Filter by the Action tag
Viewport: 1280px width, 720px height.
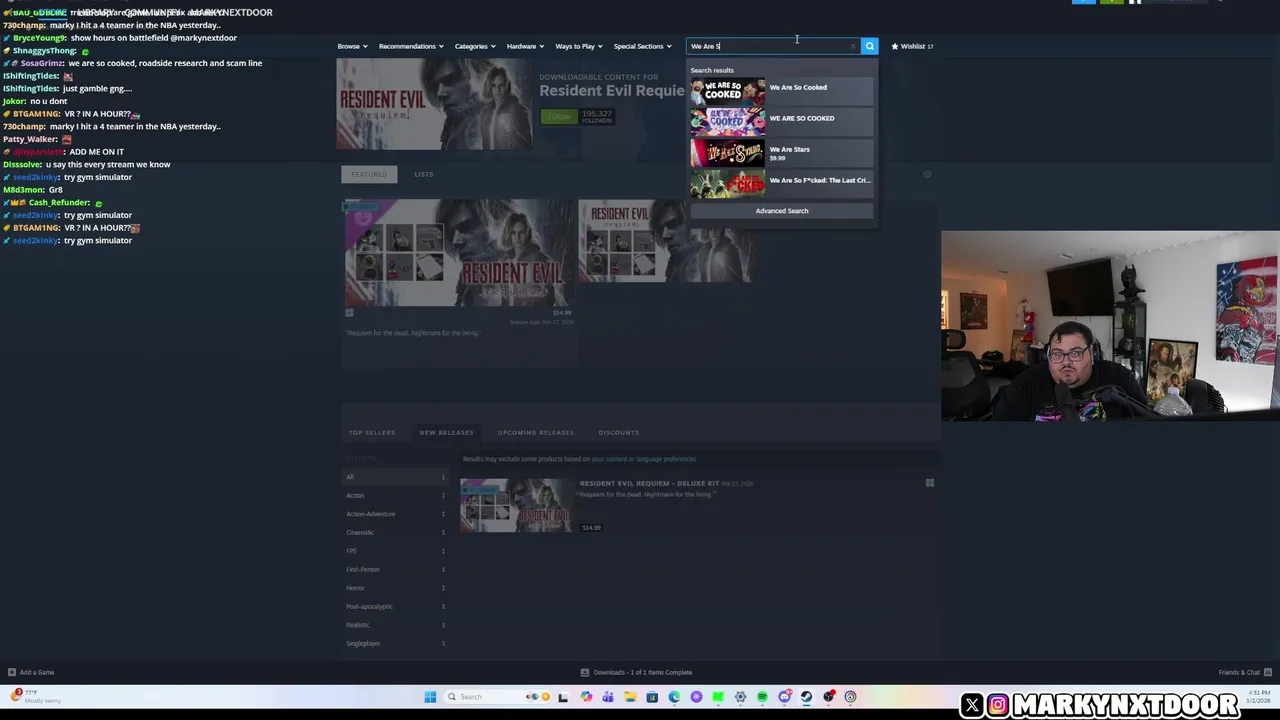395,495
